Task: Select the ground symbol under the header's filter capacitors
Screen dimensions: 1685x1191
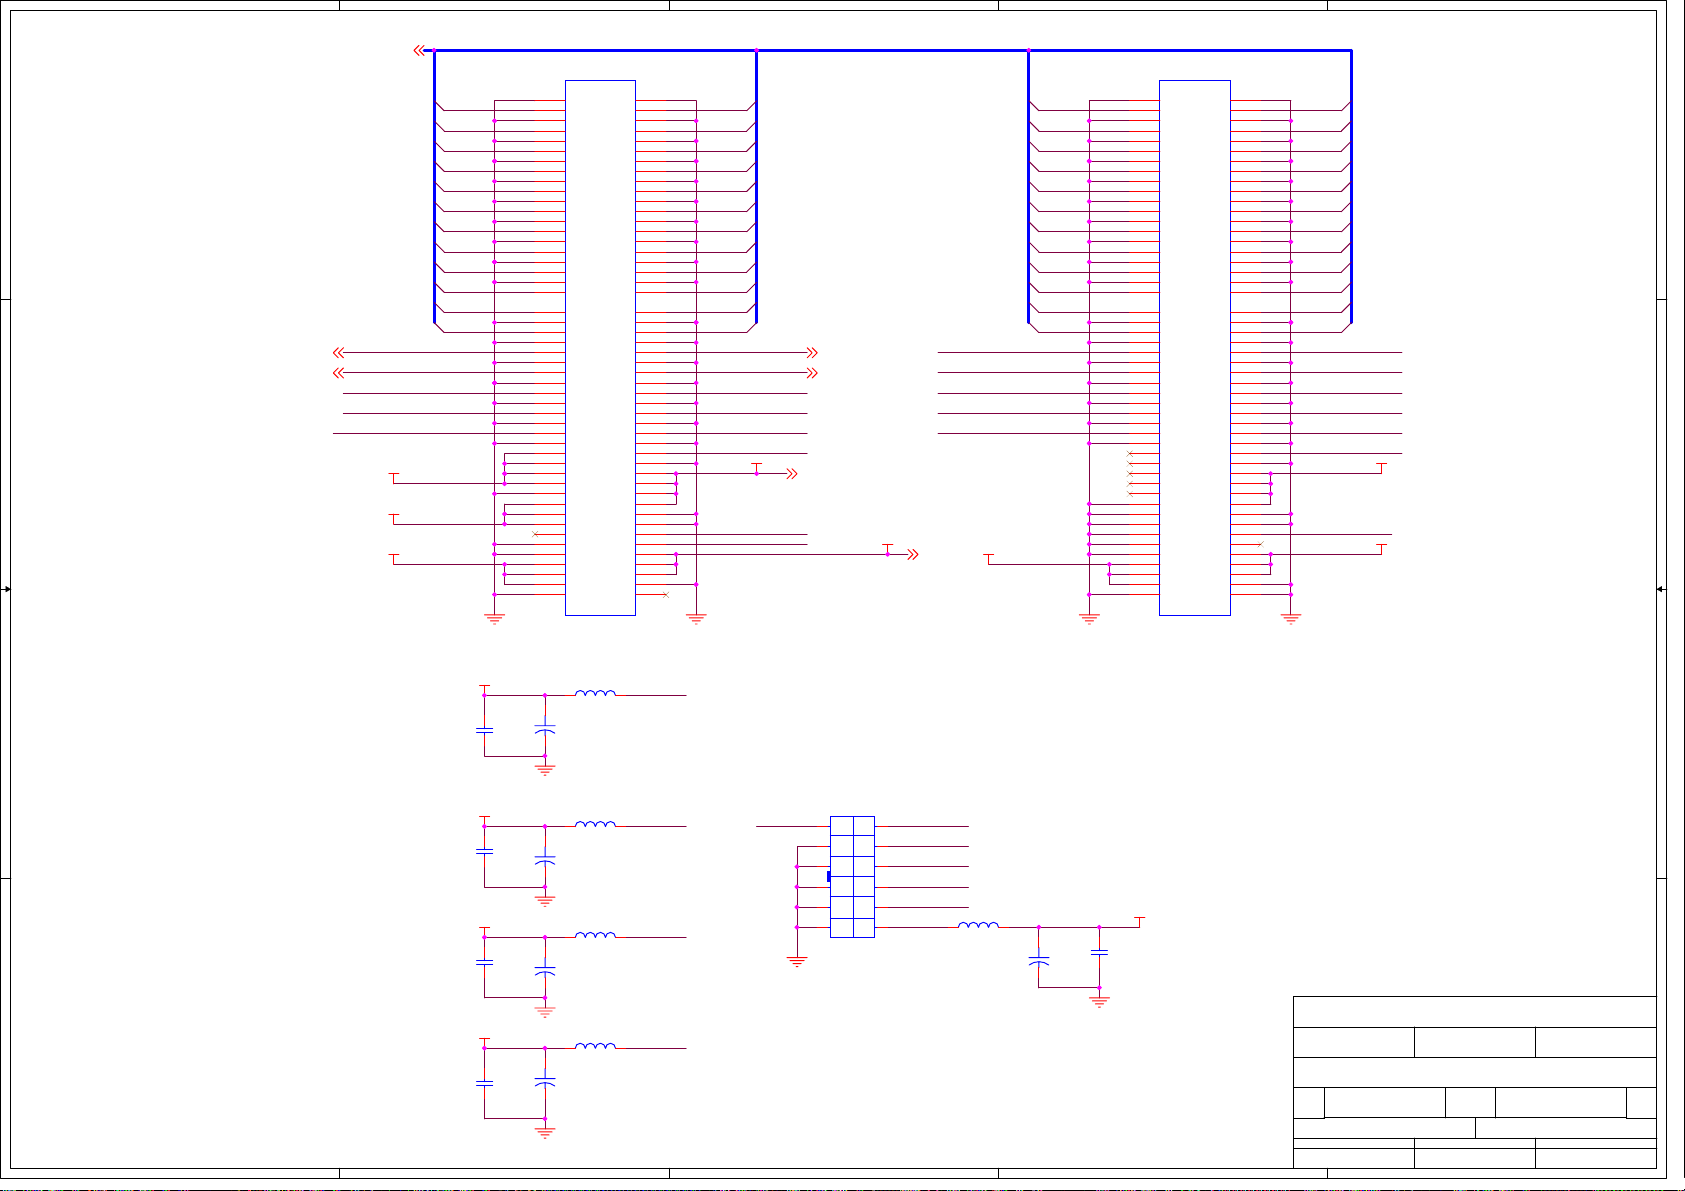Action: click(1099, 1001)
